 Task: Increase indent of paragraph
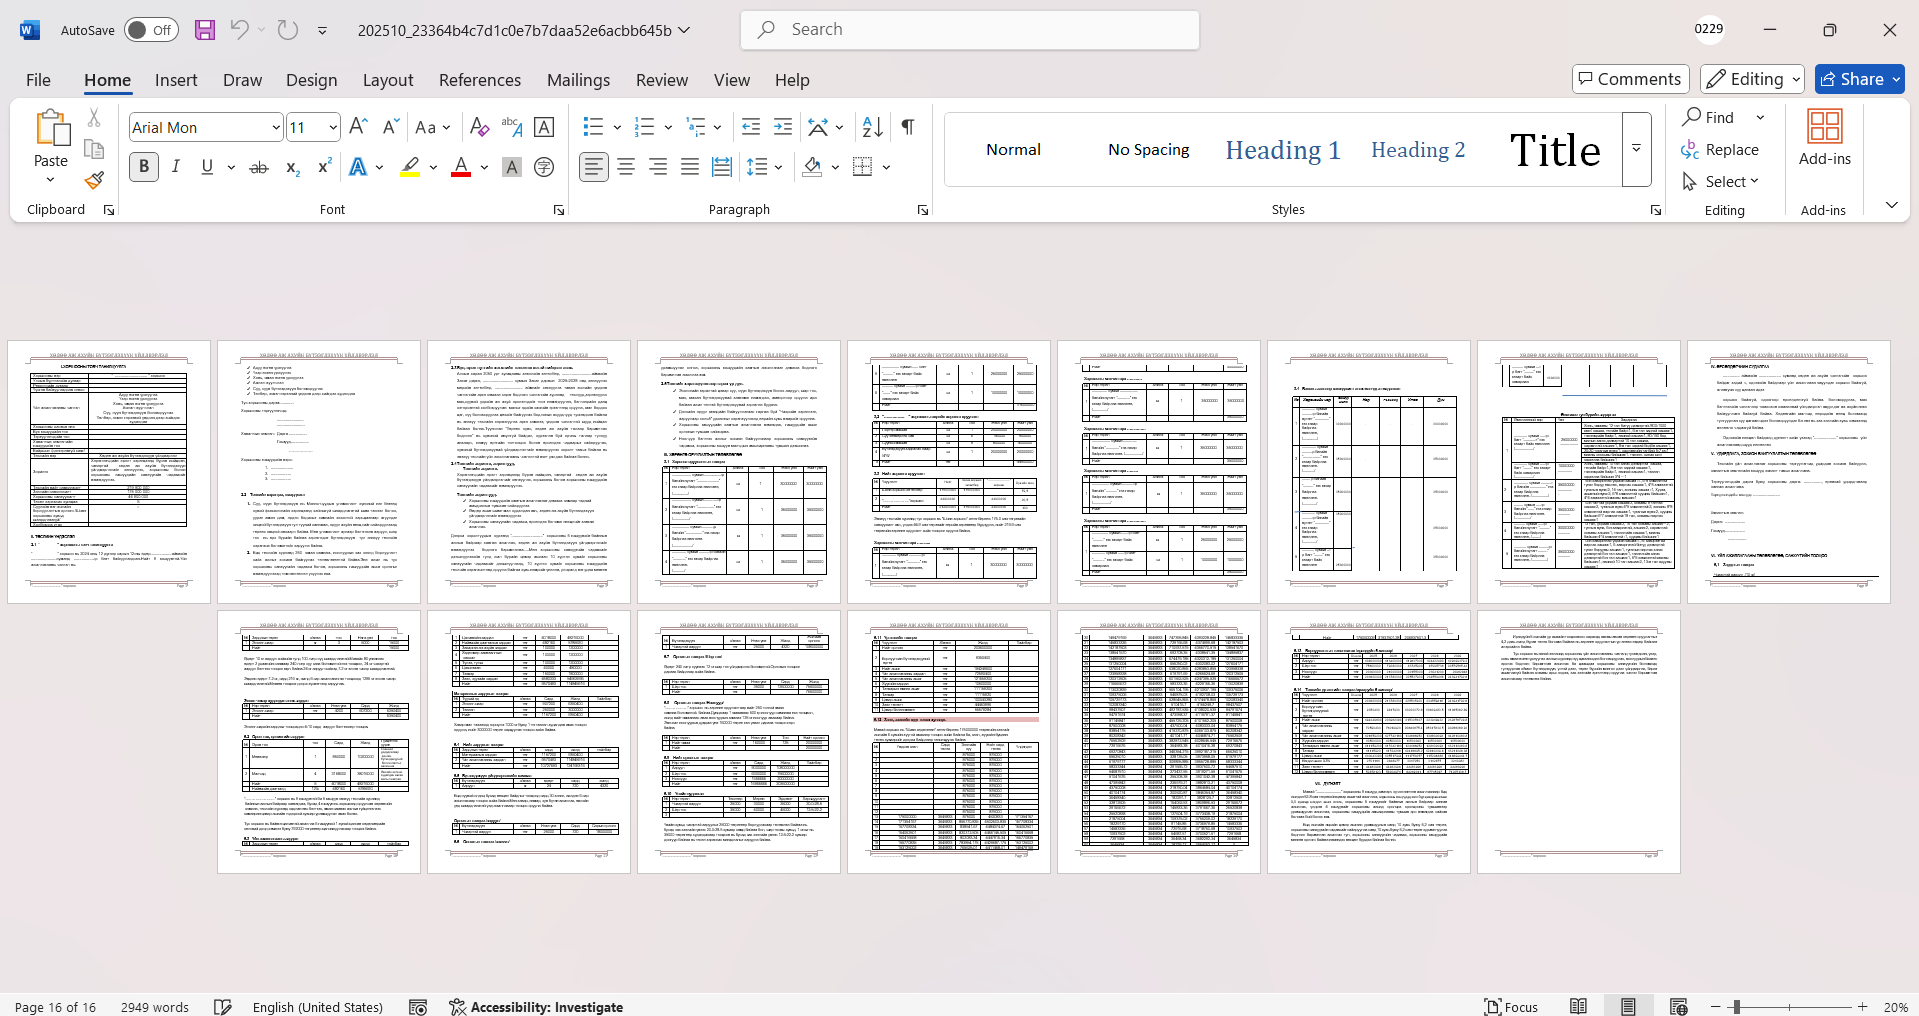(783, 127)
